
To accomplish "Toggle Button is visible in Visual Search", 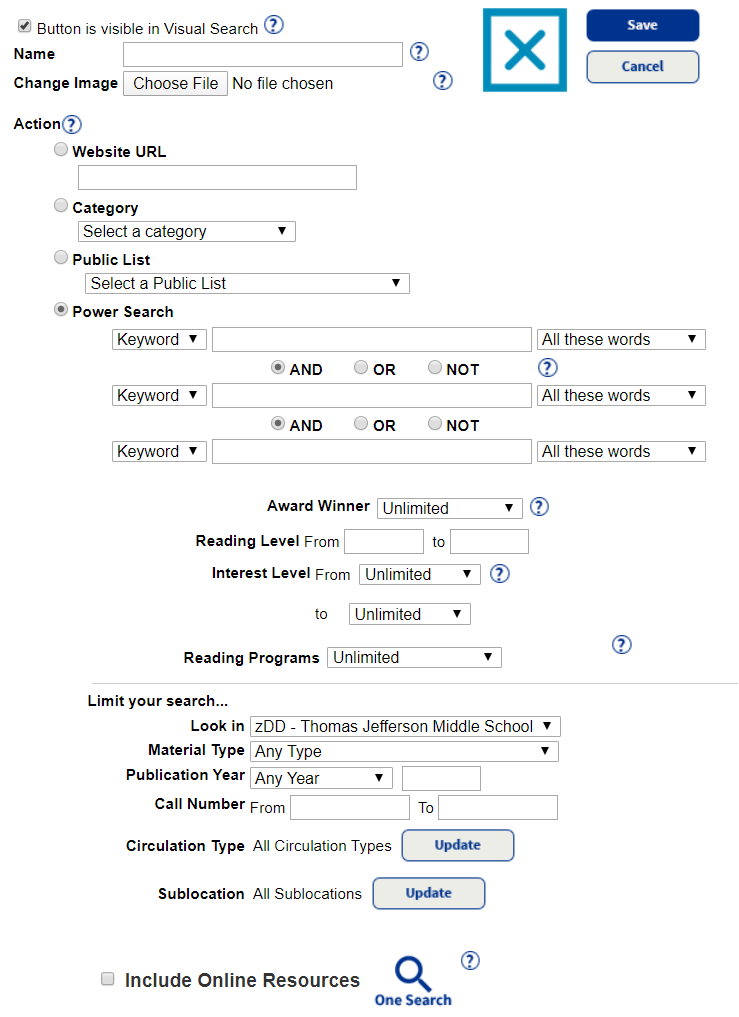I will 25,26.
